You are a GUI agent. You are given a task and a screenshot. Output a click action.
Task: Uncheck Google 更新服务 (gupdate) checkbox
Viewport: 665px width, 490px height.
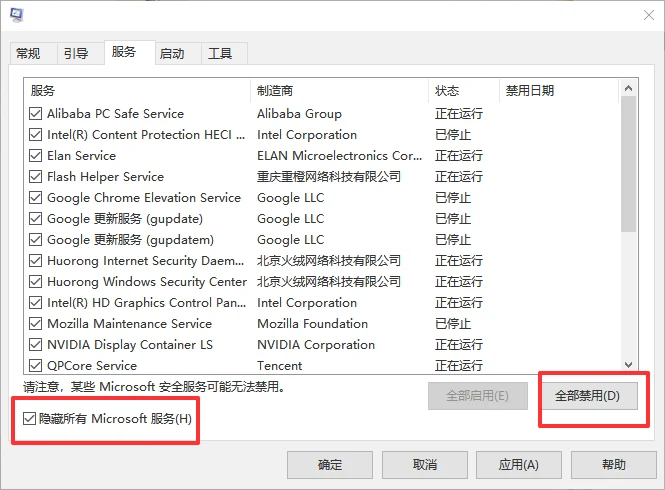click(36, 218)
